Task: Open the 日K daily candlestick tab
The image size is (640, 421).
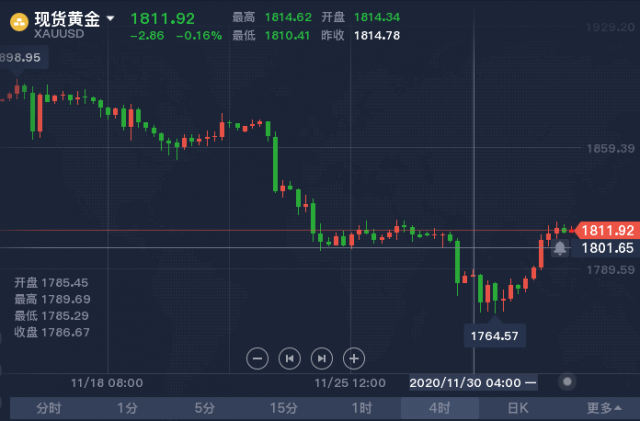Action: 518,408
